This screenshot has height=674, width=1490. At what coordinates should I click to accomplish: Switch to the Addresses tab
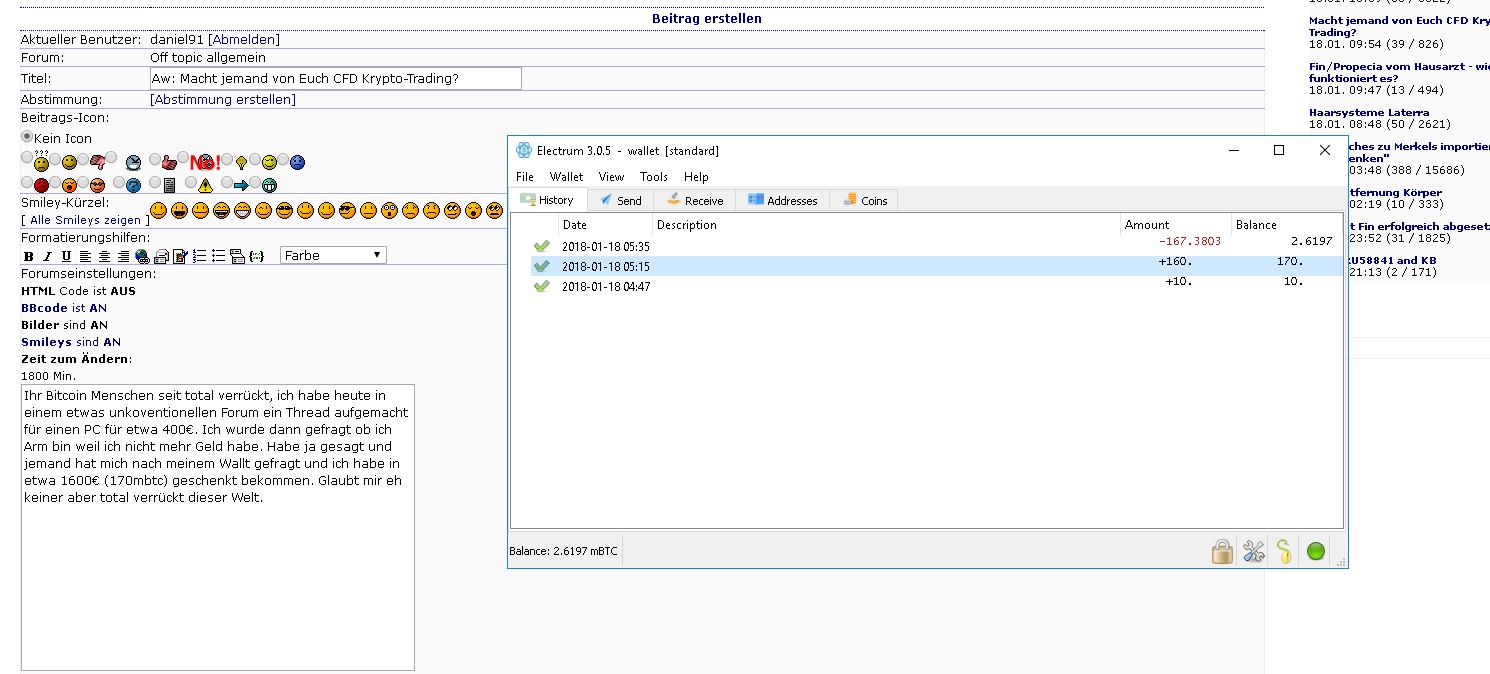(782, 200)
